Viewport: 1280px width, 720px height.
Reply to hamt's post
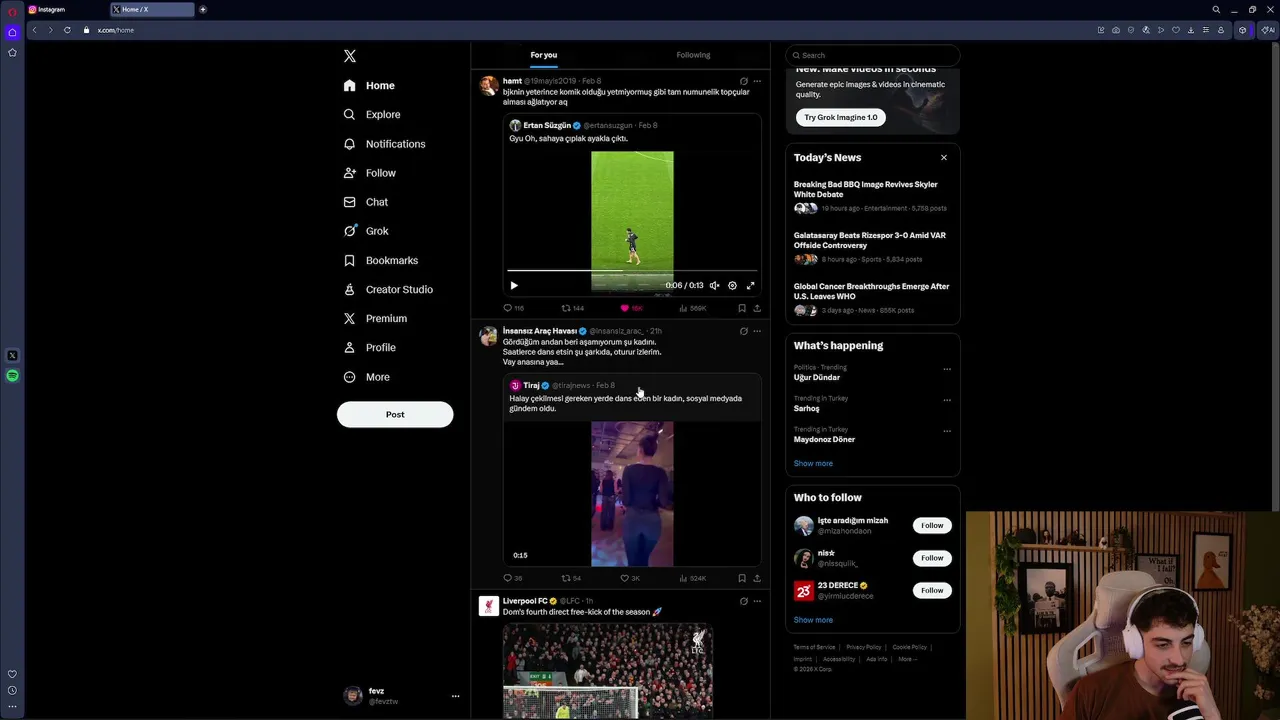[x=513, y=308]
